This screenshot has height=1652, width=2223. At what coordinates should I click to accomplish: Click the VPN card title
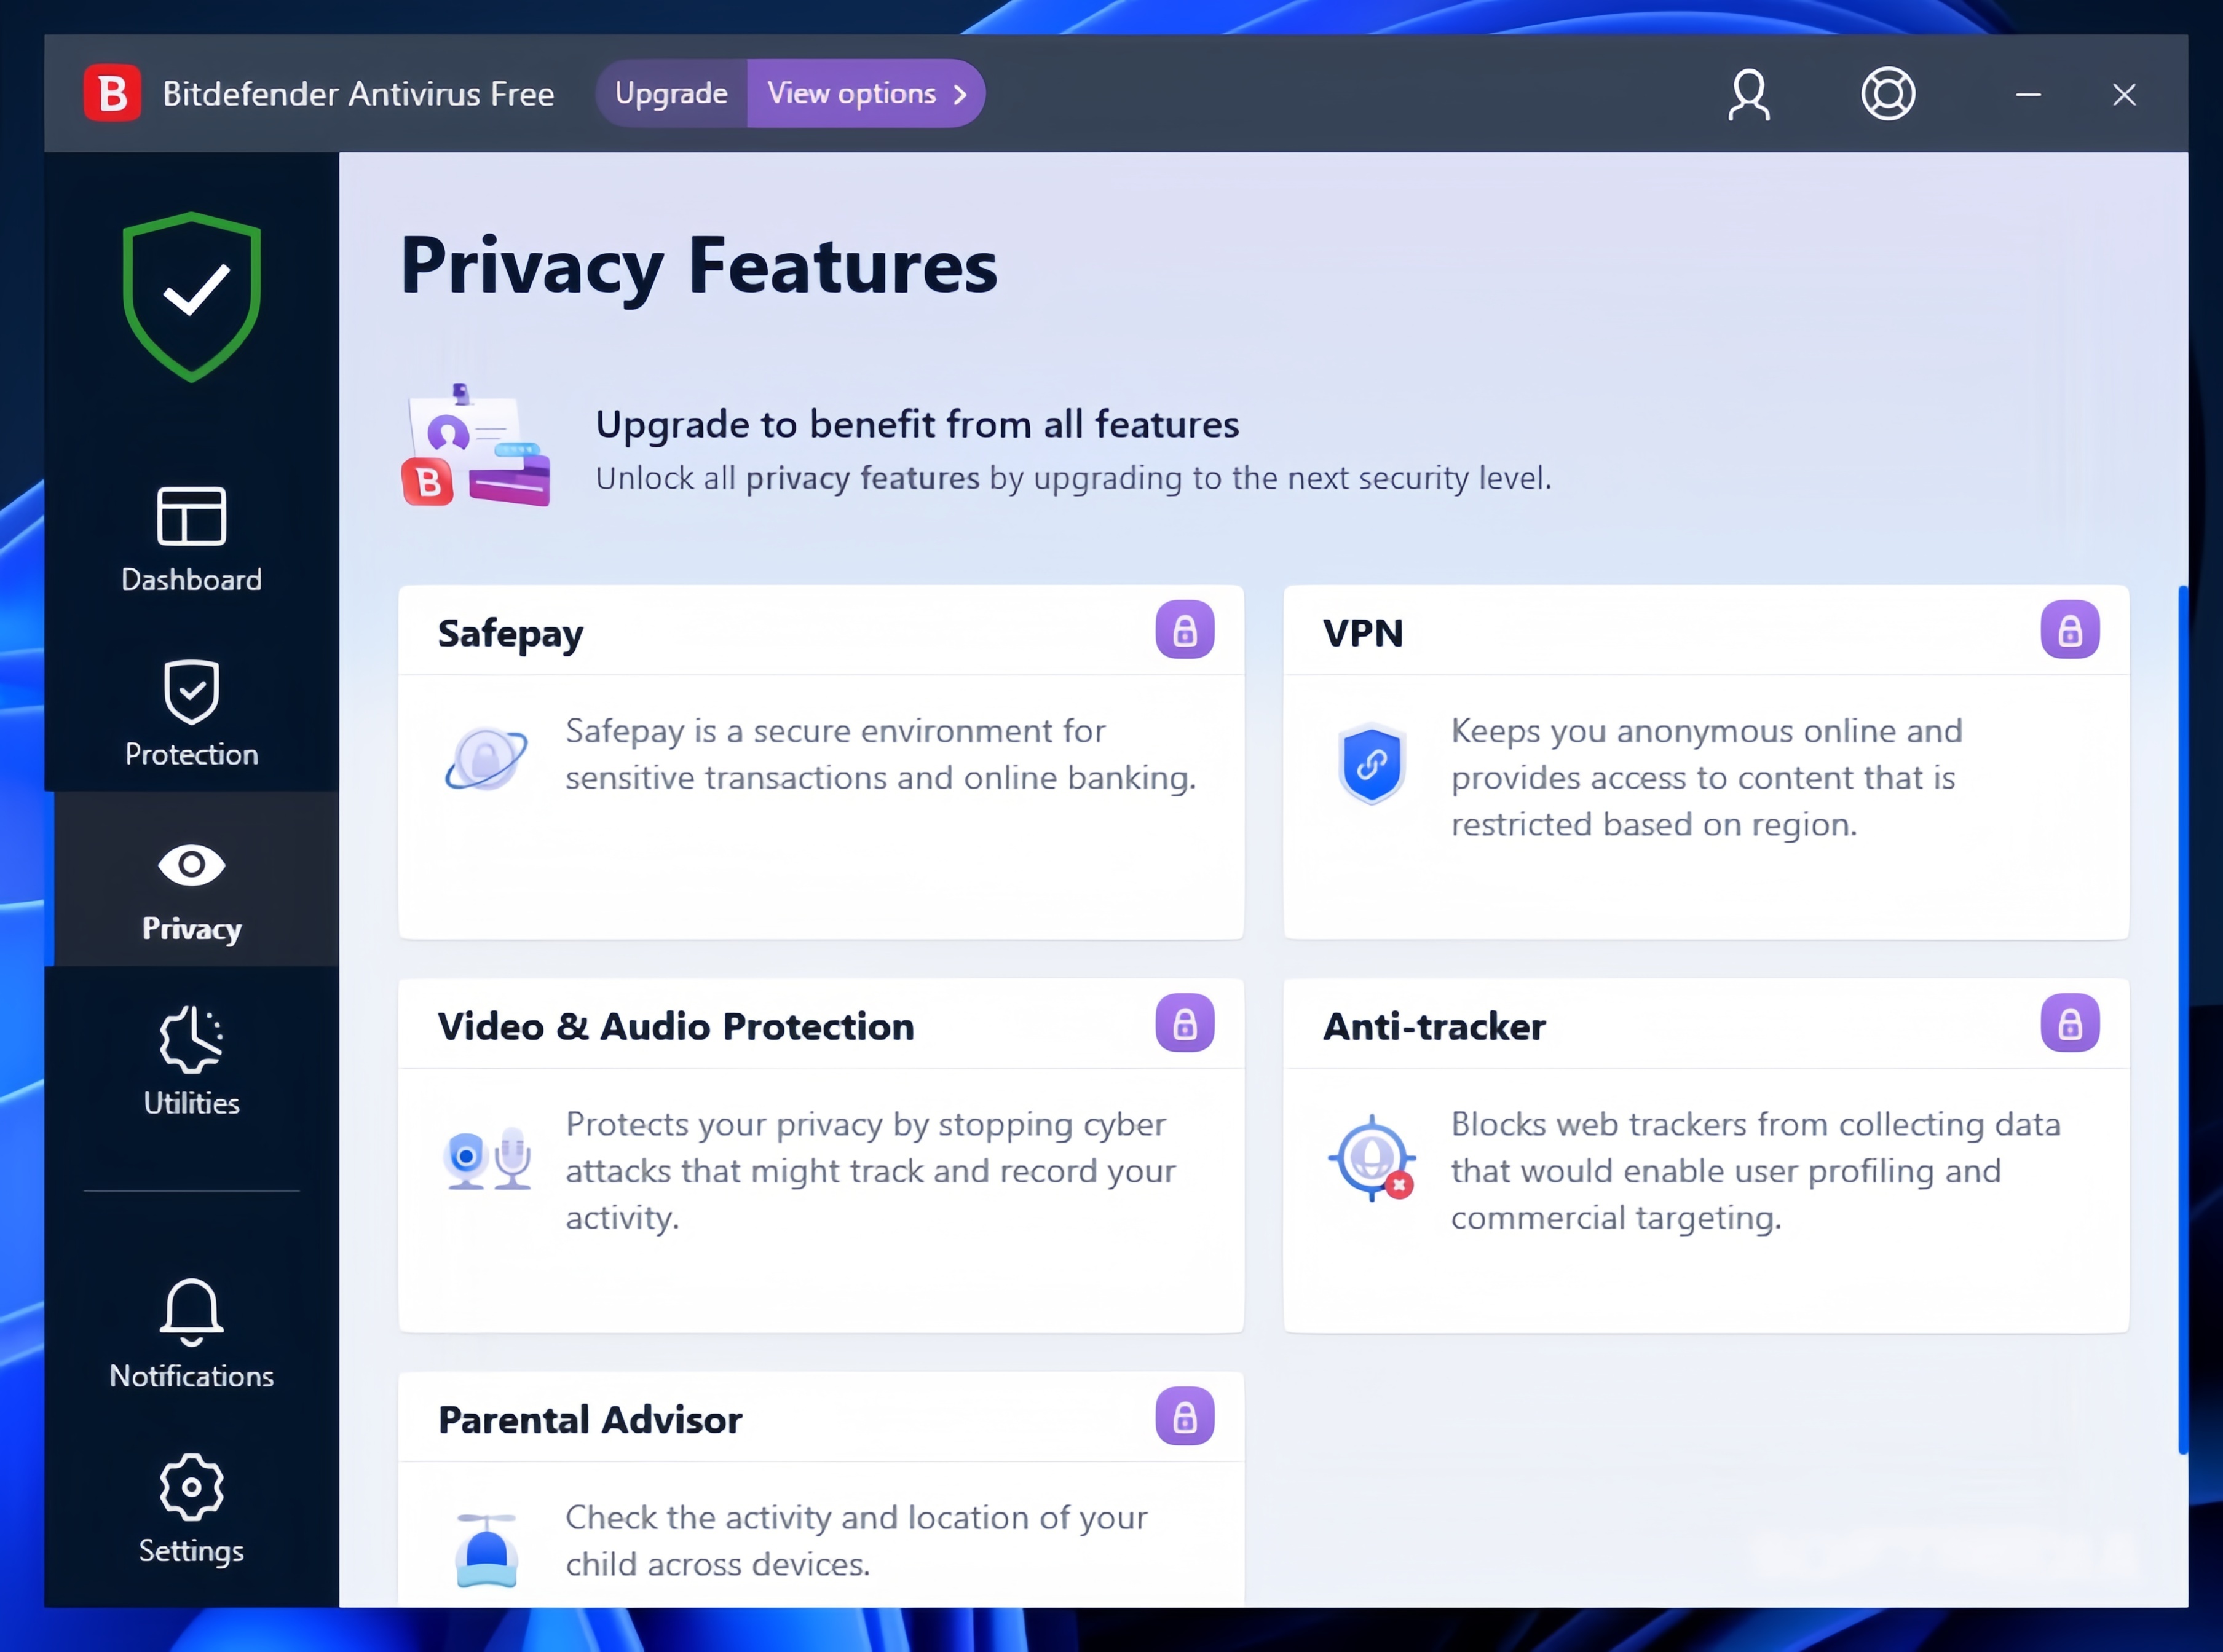[1363, 633]
